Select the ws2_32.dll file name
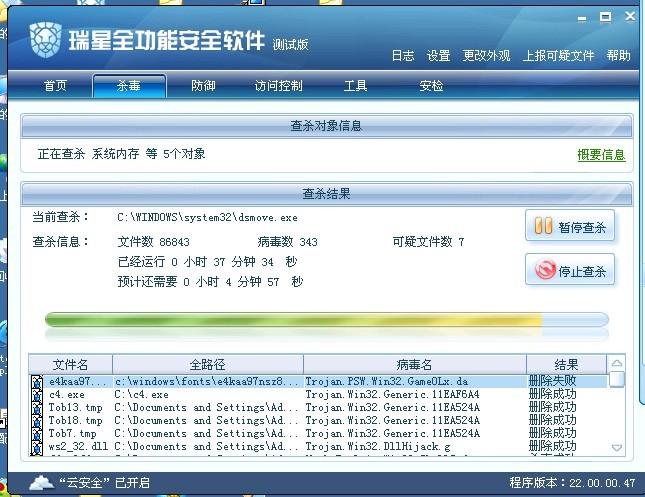The width and height of the screenshot is (645, 497). pyautogui.click(x=78, y=446)
